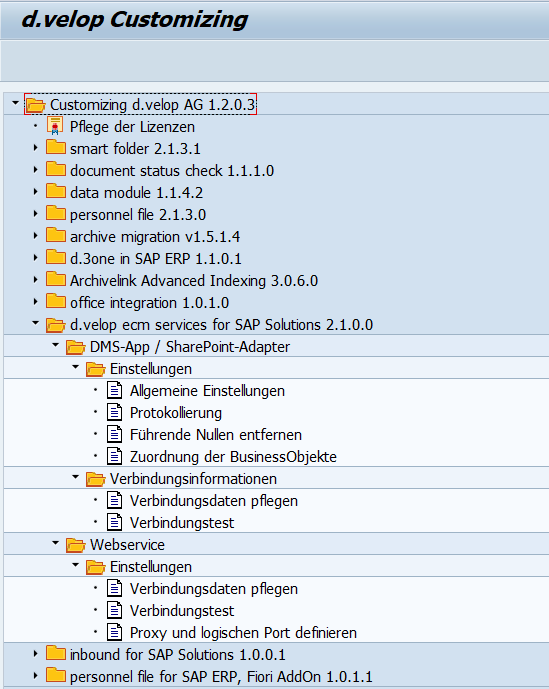Screen dimensions: 549x689
Task: Click the open folder icon for Webservice
Action: [x=76, y=545]
